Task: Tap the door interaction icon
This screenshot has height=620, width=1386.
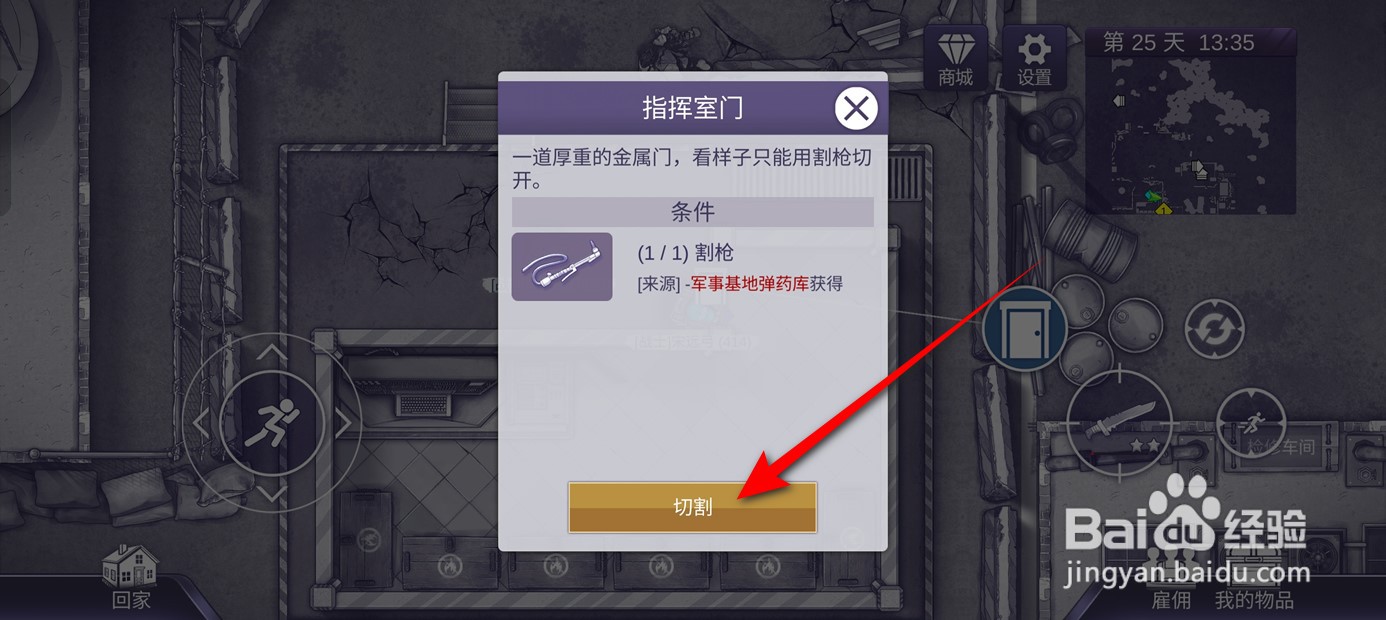Action: [1025, 329]
